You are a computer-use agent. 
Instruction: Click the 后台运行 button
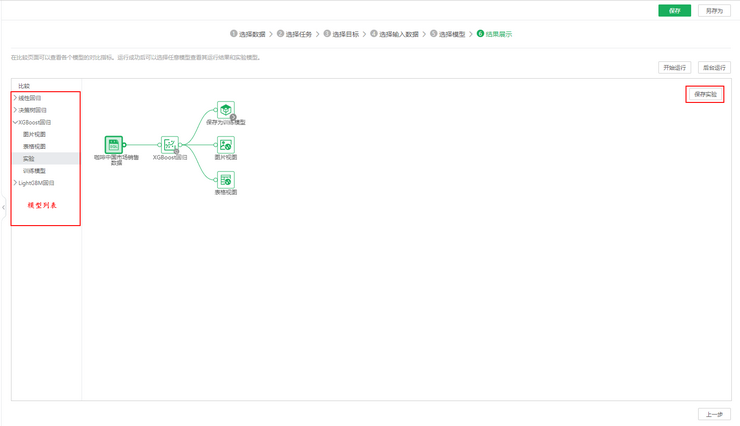[714, 67]
